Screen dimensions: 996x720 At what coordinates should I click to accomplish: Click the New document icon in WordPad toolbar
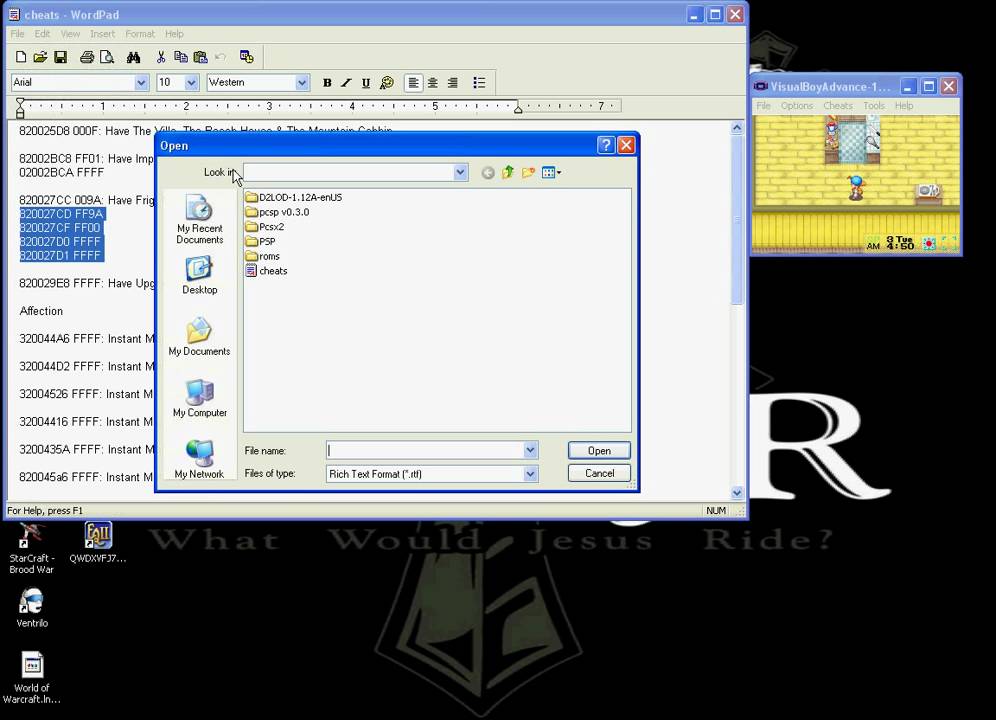[x=21, y=57]
